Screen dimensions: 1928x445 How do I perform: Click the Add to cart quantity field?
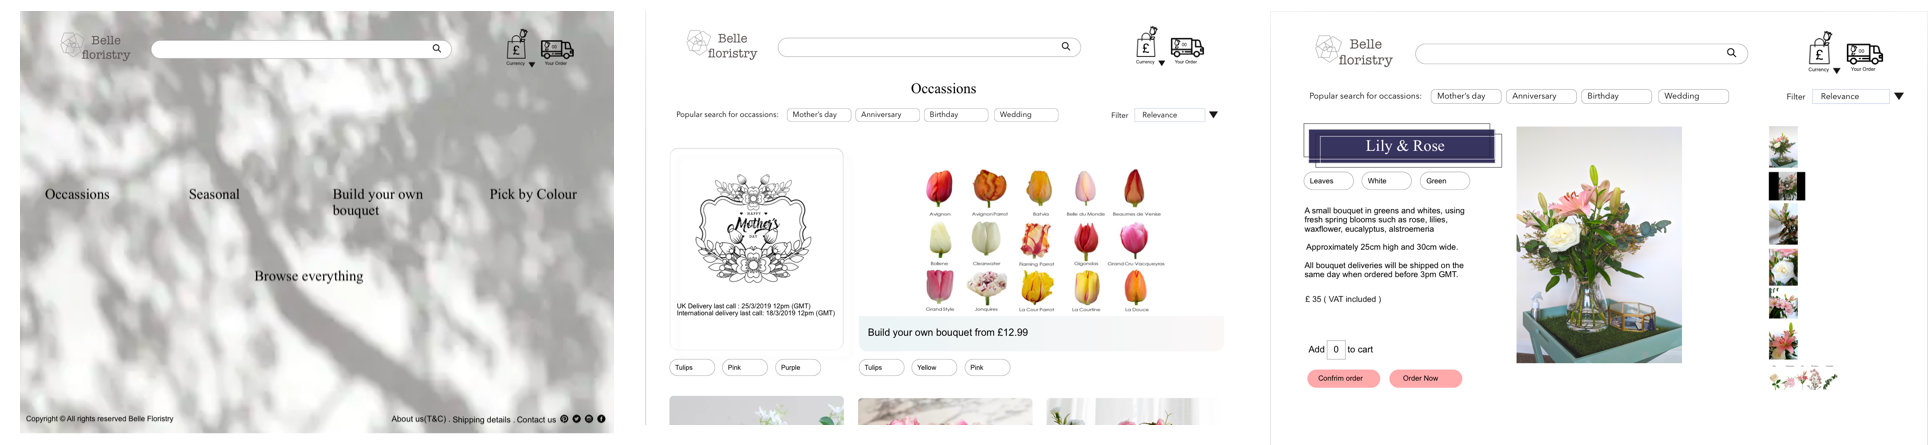1335,349
